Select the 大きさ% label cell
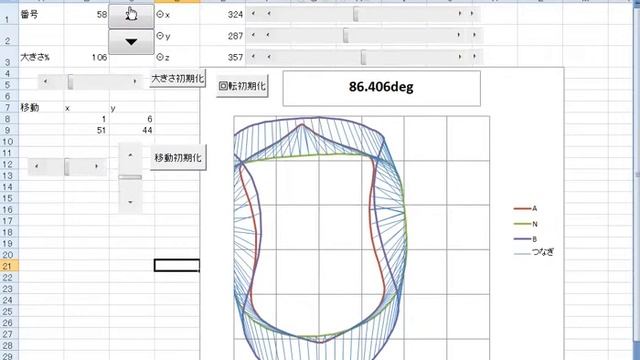 (41, 57)
